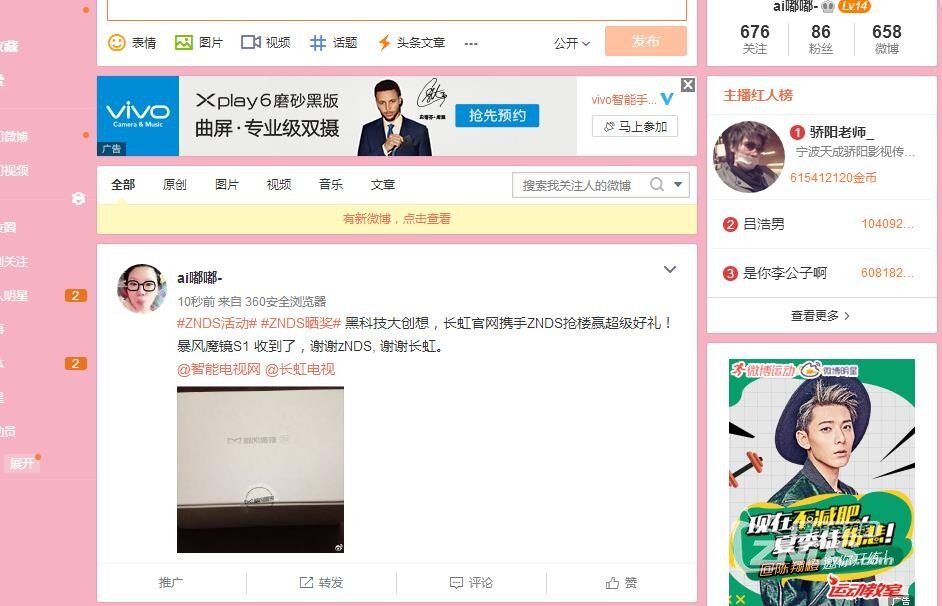
Task: Expand 查看更多 in anchor ranking
Action: (821, 316)
